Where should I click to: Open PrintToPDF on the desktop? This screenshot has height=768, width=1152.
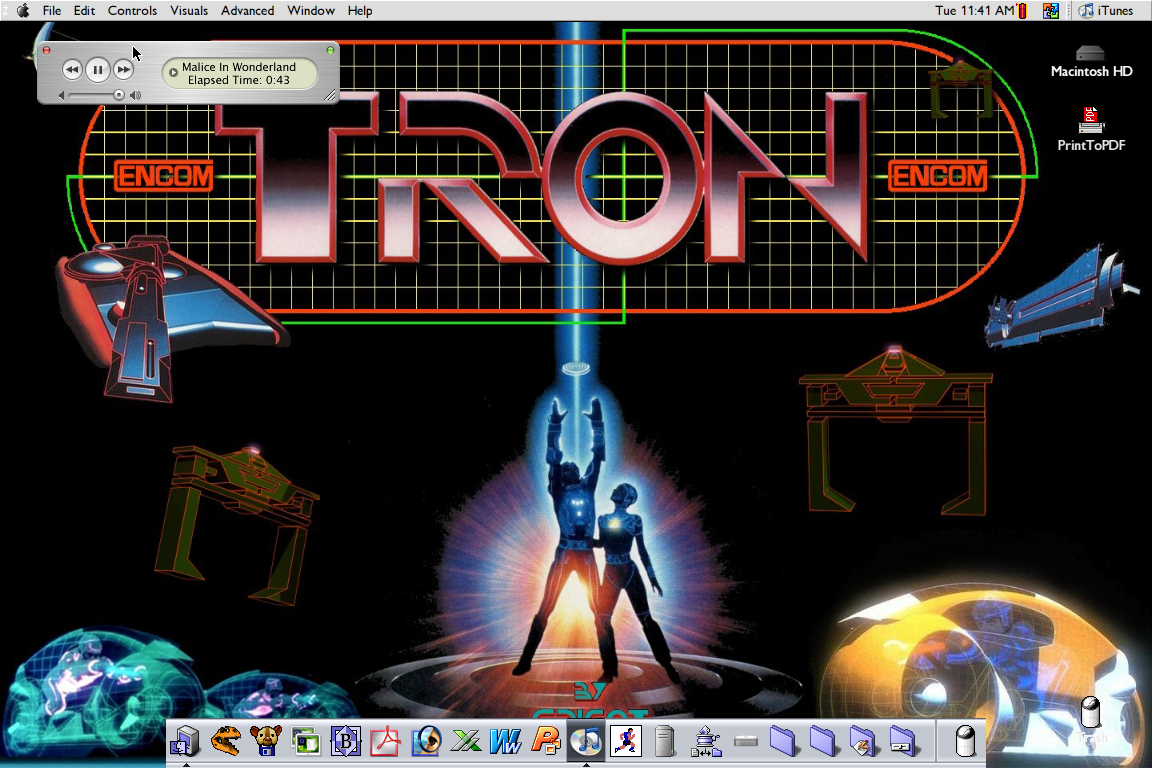(1090, 120)
